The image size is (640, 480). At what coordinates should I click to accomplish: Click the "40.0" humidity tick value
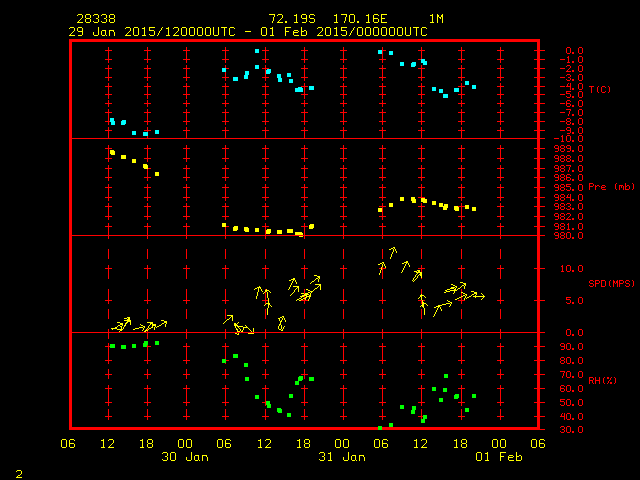click(571, 417)
